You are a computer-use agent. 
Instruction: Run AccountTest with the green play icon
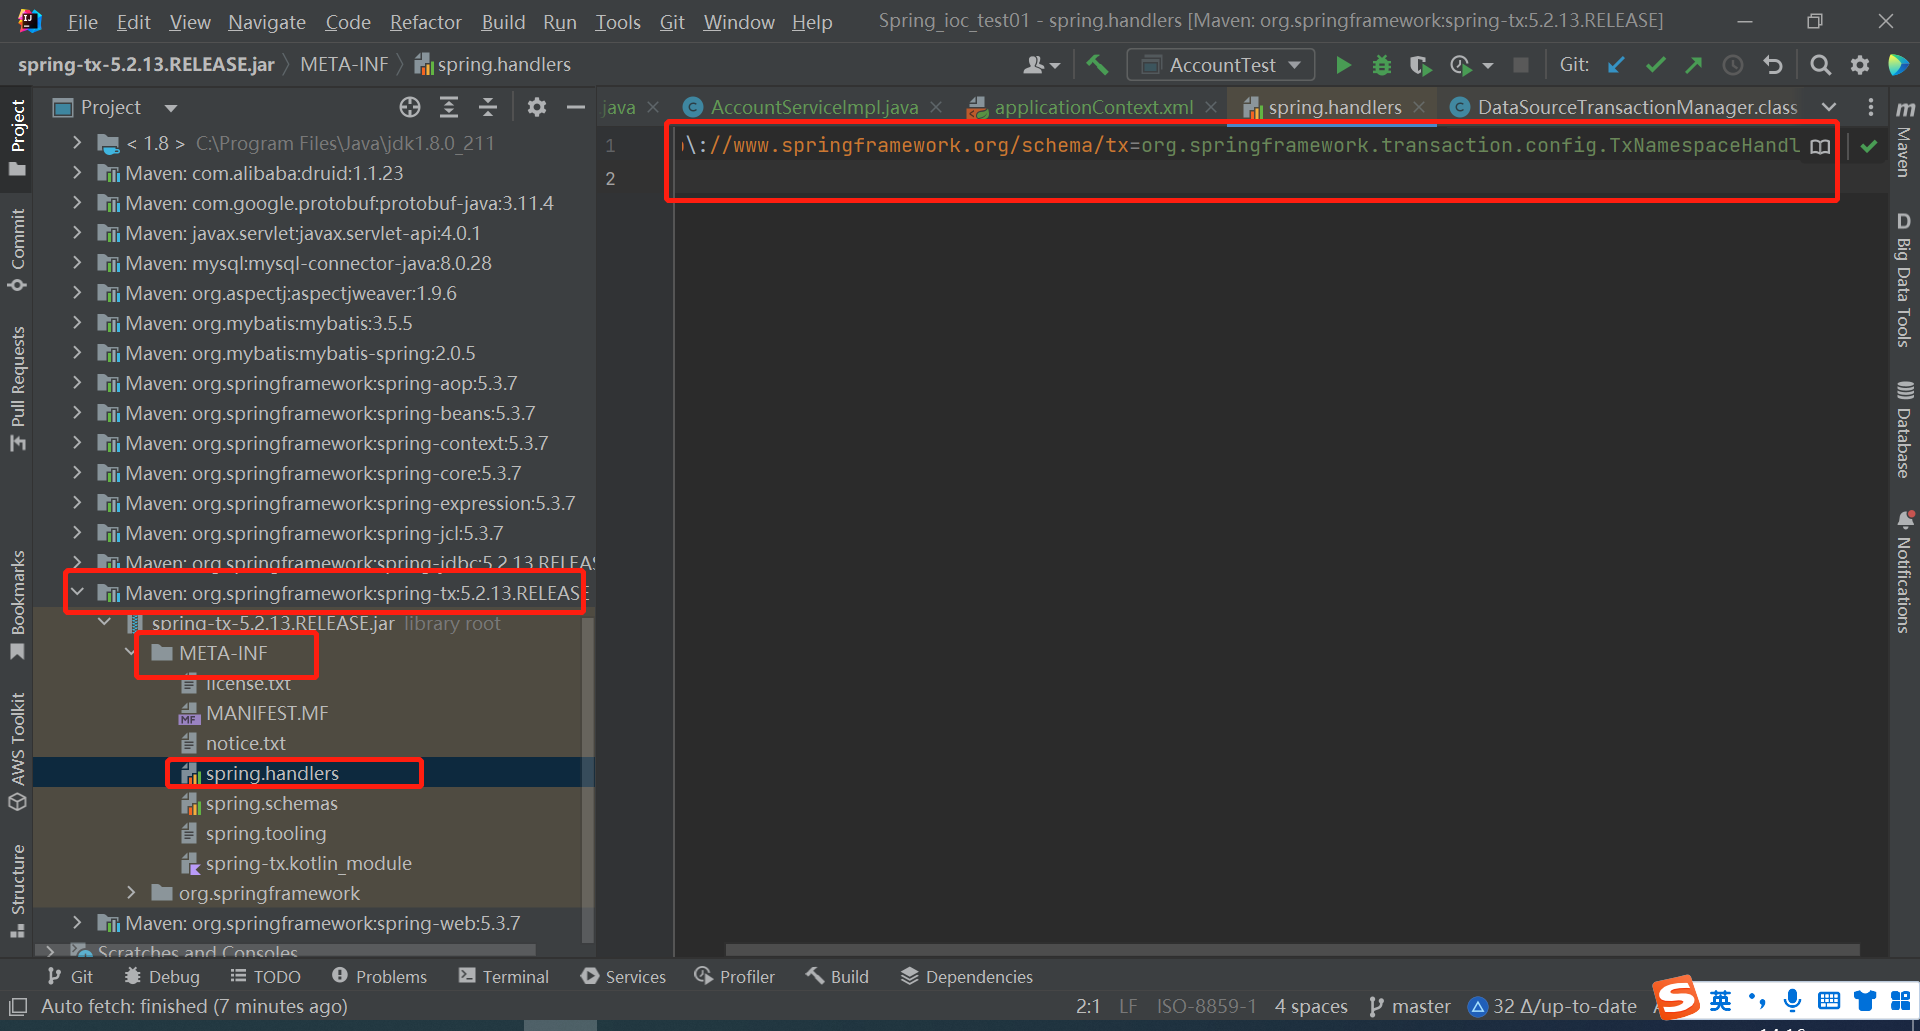[1343, 65]
